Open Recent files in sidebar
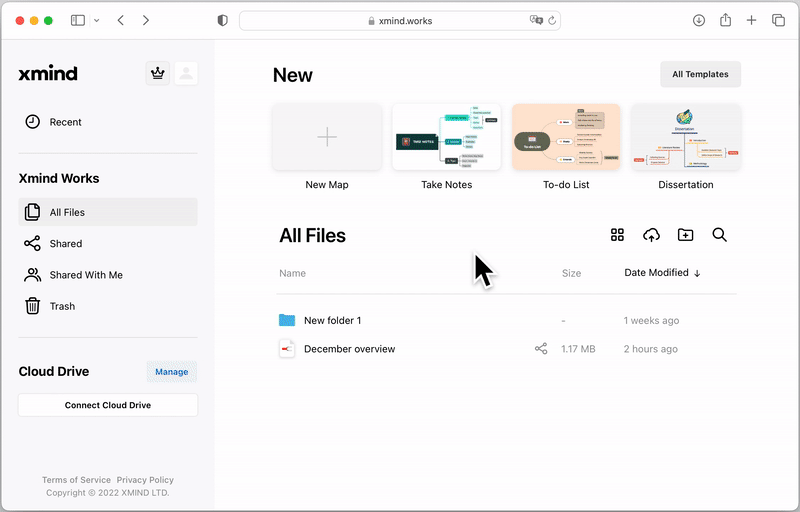800x512 pixels. (108, 122)
